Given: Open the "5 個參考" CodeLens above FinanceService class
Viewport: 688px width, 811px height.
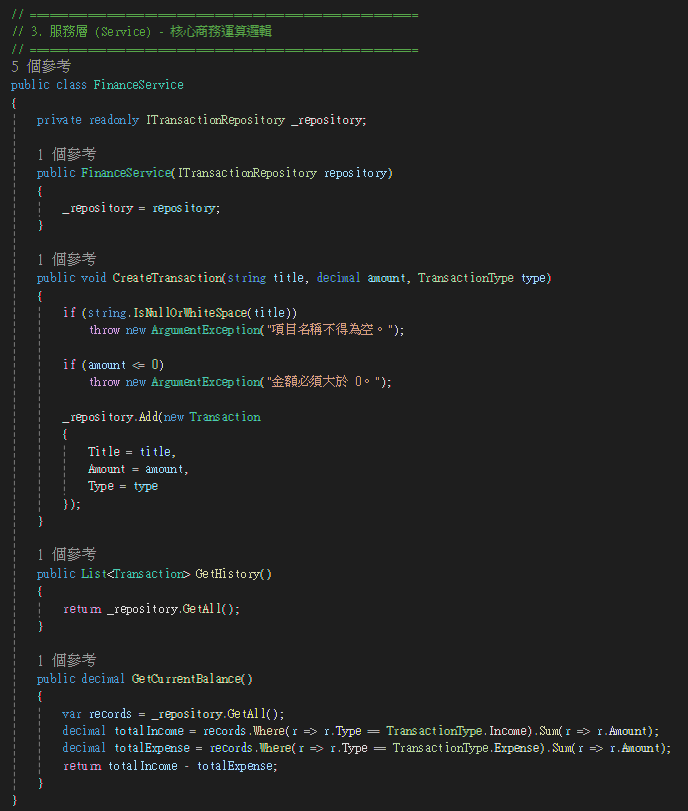Looking at the screenshot, I should (41, 66).
